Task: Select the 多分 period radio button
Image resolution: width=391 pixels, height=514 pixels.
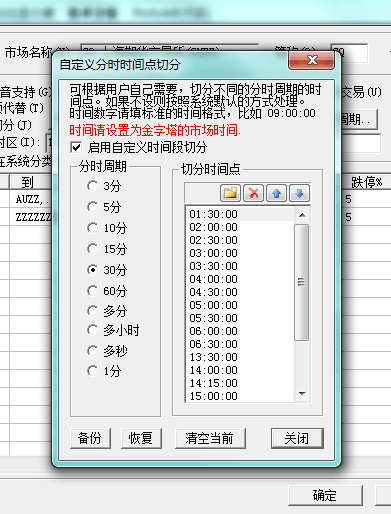Action: pyautogui.click(x=93, y=311)
